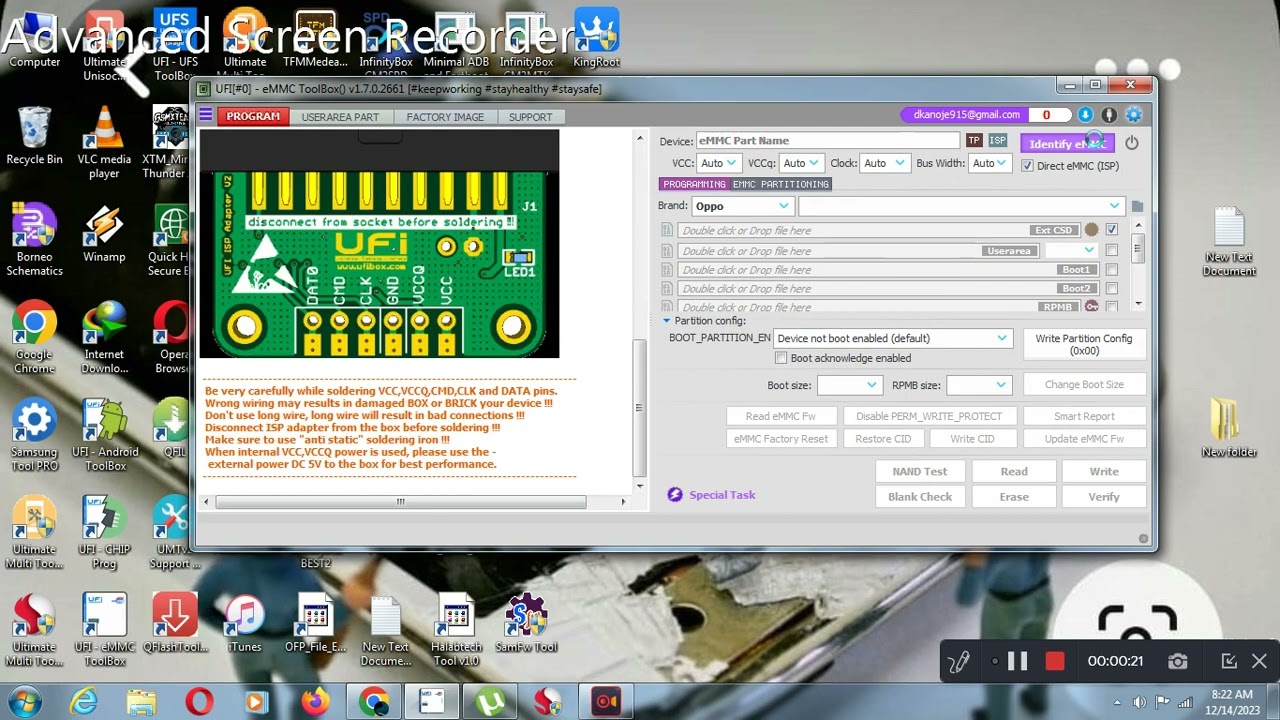
Task: Click the ISP pinout icon
Action: click(997, 141)
